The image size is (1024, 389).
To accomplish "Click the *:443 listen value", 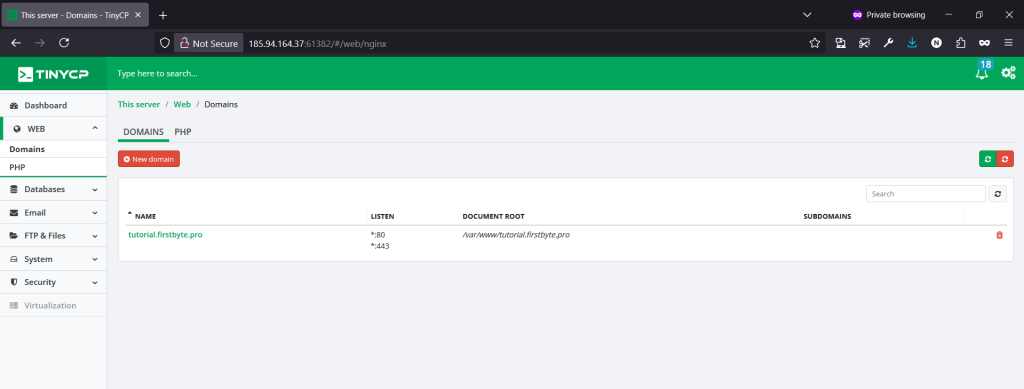I will pyautogui.click(x=380, y=246).
